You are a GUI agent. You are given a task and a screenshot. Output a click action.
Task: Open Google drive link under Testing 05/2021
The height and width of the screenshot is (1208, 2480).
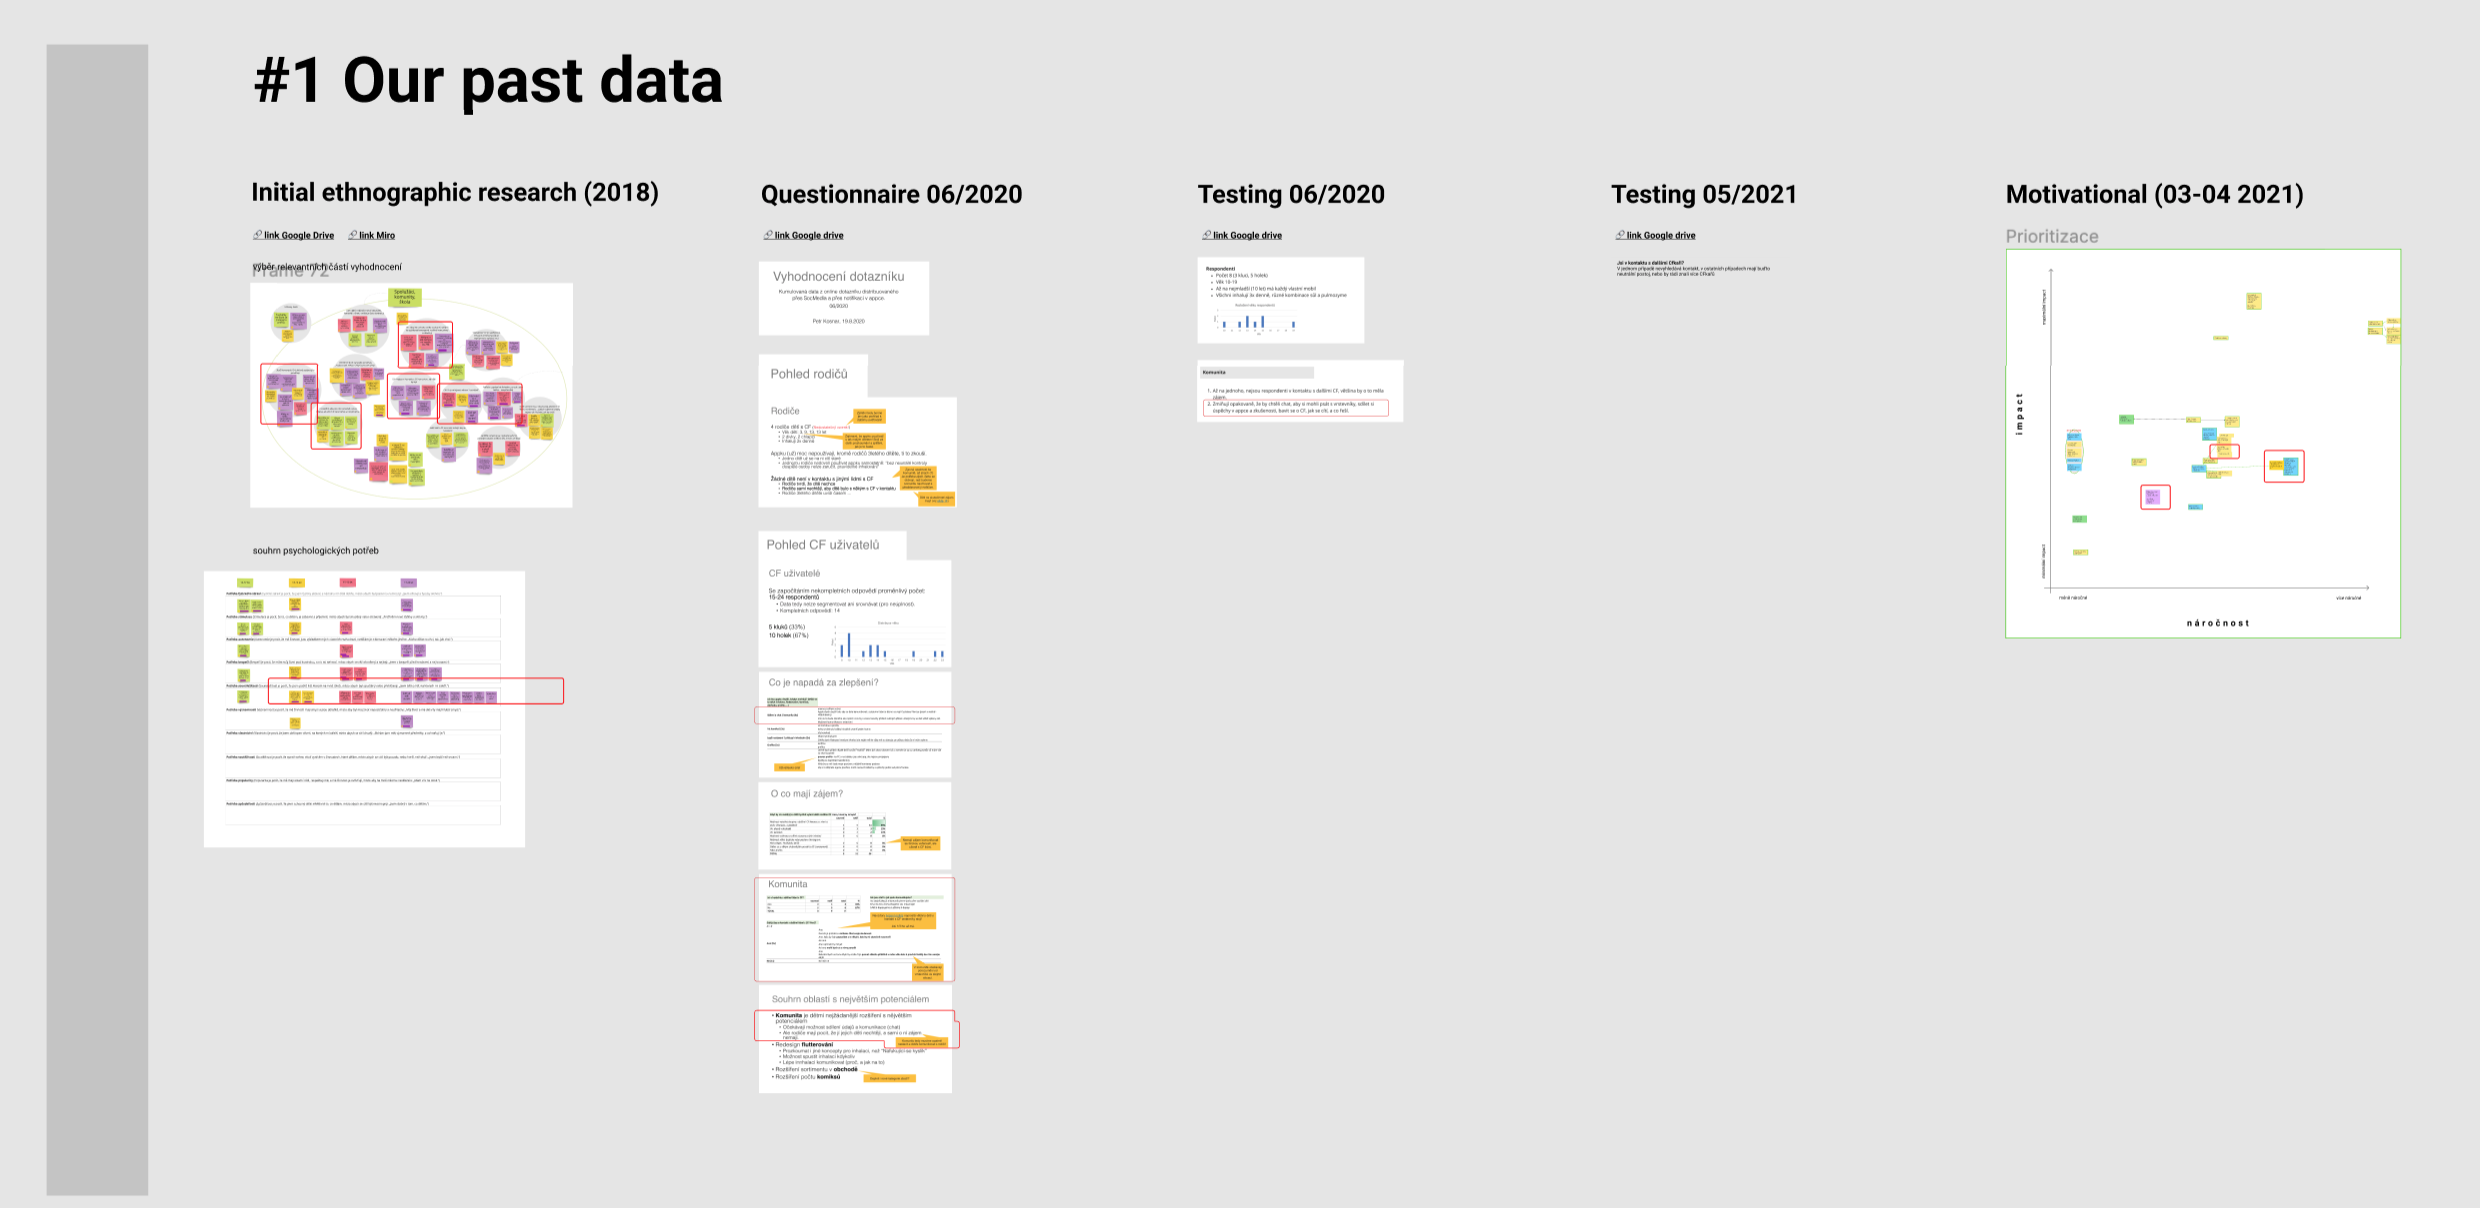1660,236
